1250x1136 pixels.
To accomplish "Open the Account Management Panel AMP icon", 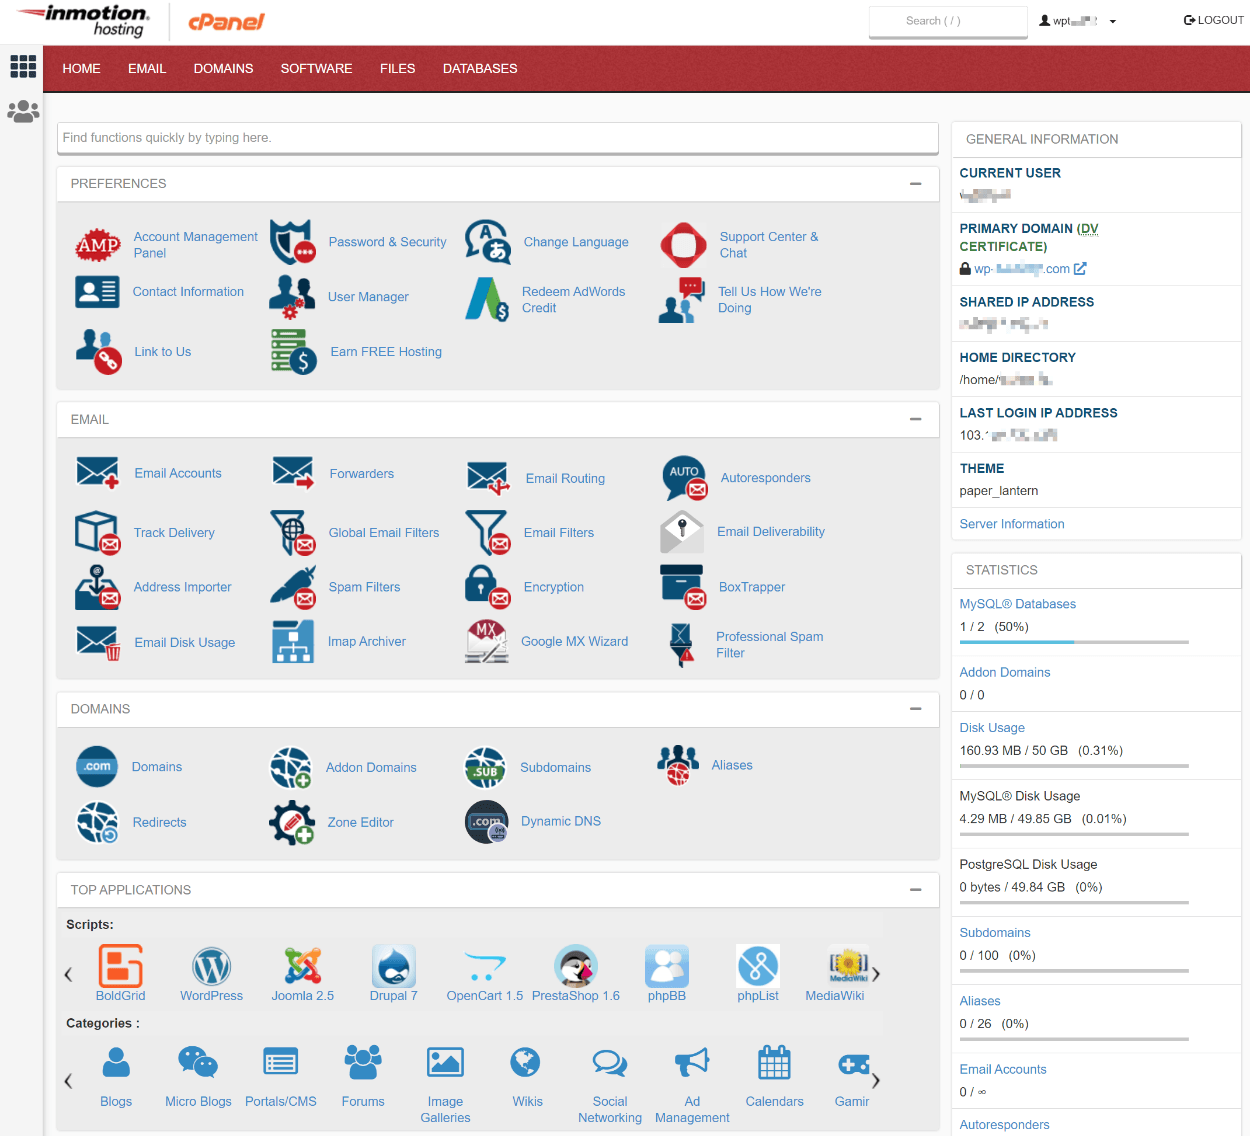I will 98,244.
